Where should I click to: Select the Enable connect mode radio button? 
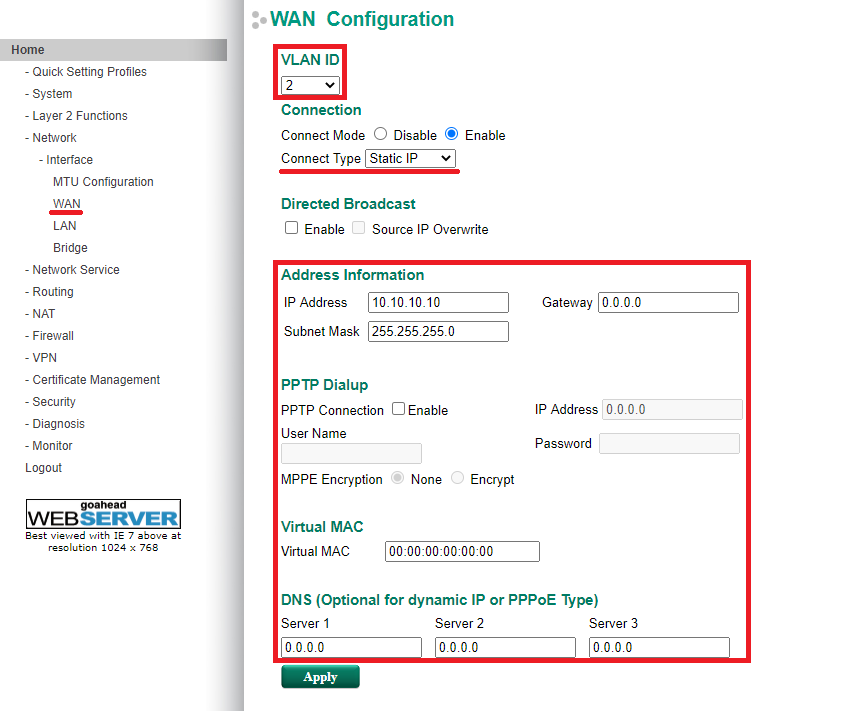[x=452, y=134]
